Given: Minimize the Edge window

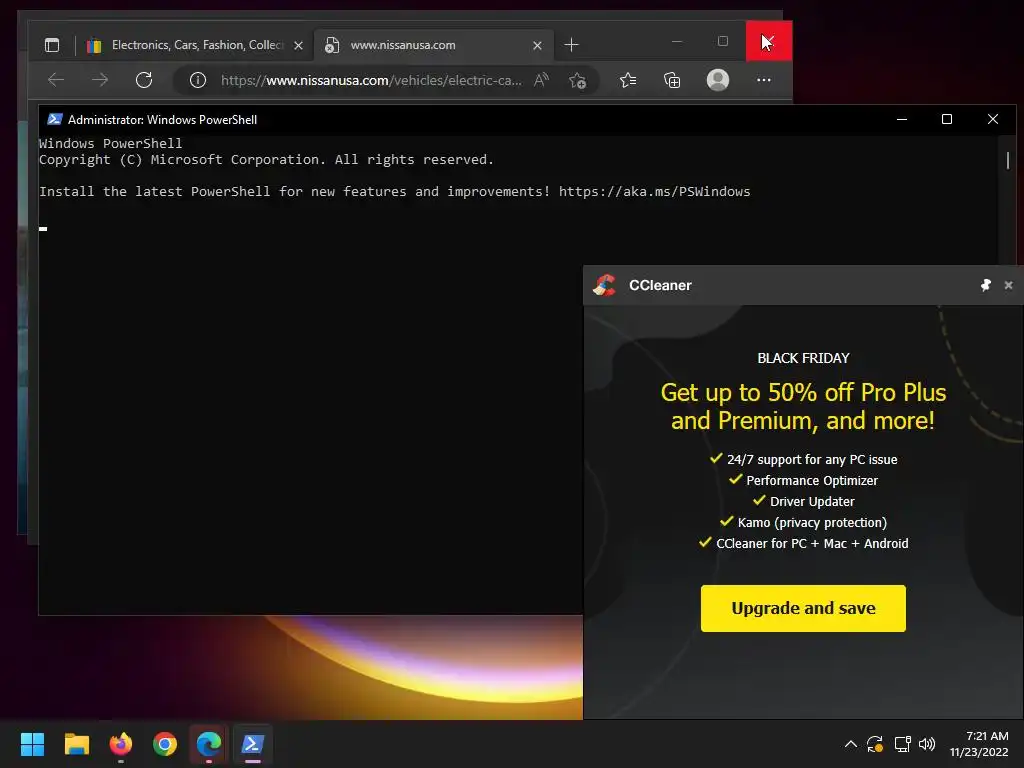Looking at the screenshot, I should point(677,41).
